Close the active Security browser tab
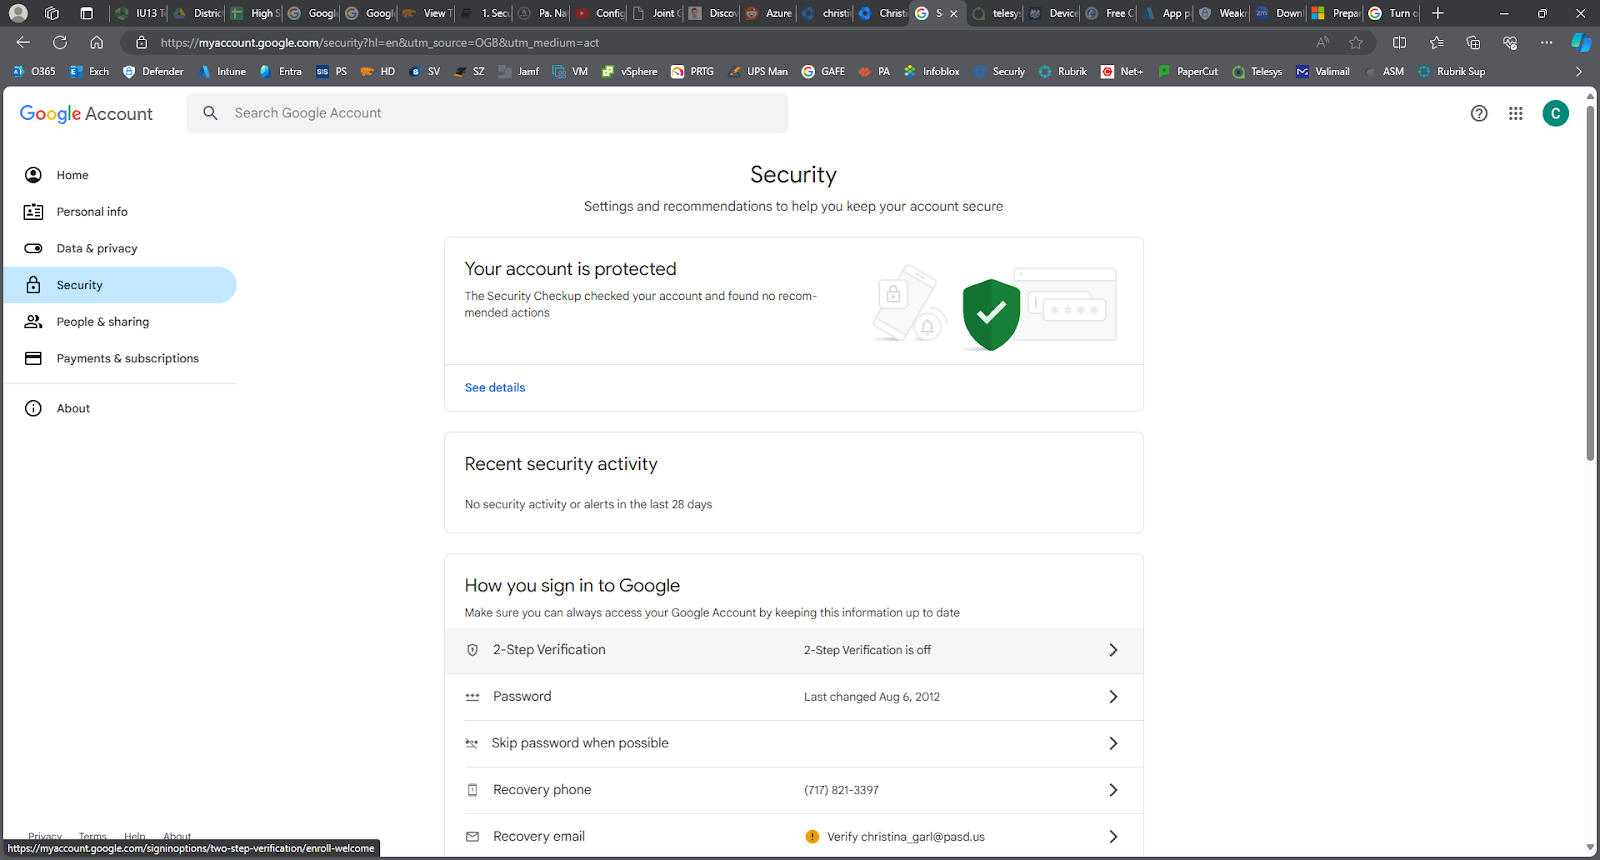 [x=953, y=13]
